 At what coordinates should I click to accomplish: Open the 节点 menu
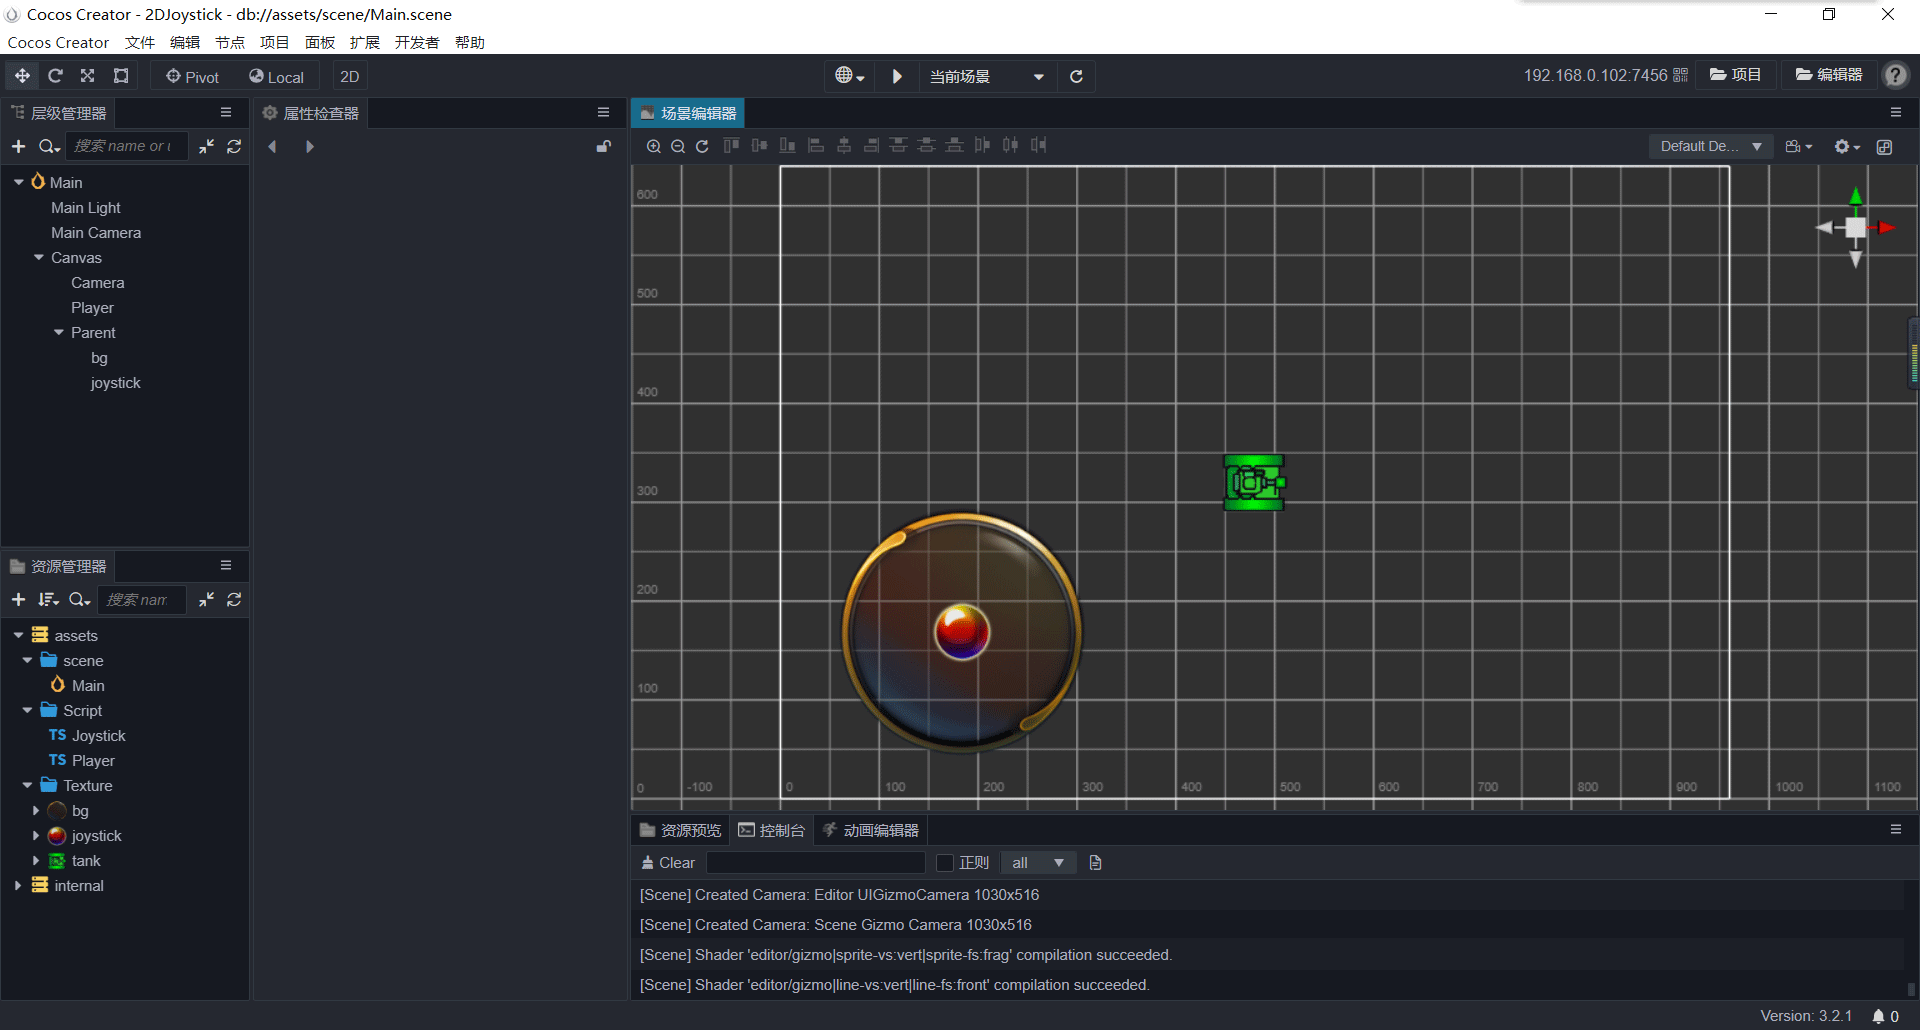[x=230, y=42]
